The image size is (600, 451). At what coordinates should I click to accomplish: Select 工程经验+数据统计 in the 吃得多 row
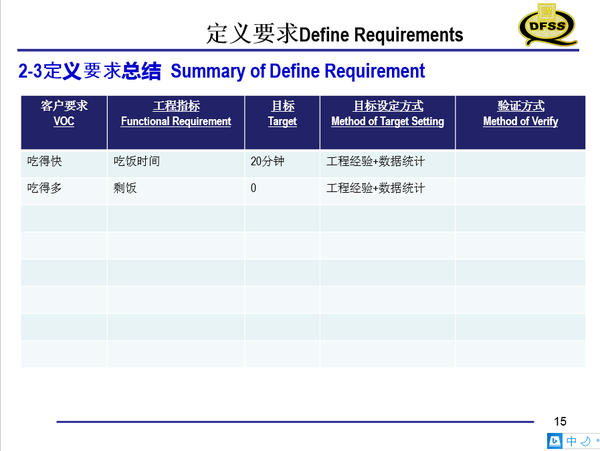click(388, 190)
